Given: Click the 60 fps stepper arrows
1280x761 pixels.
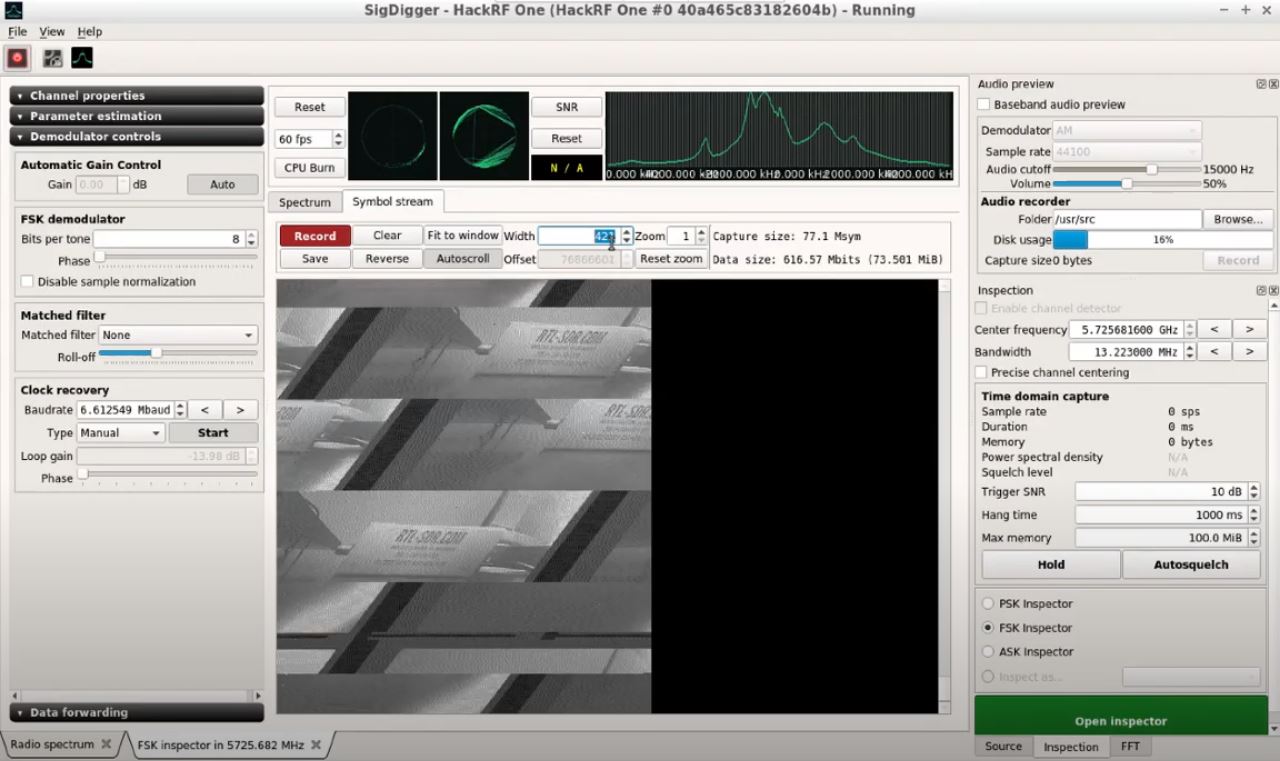Looking at the screenshot, I should click(x=338, y=139).
